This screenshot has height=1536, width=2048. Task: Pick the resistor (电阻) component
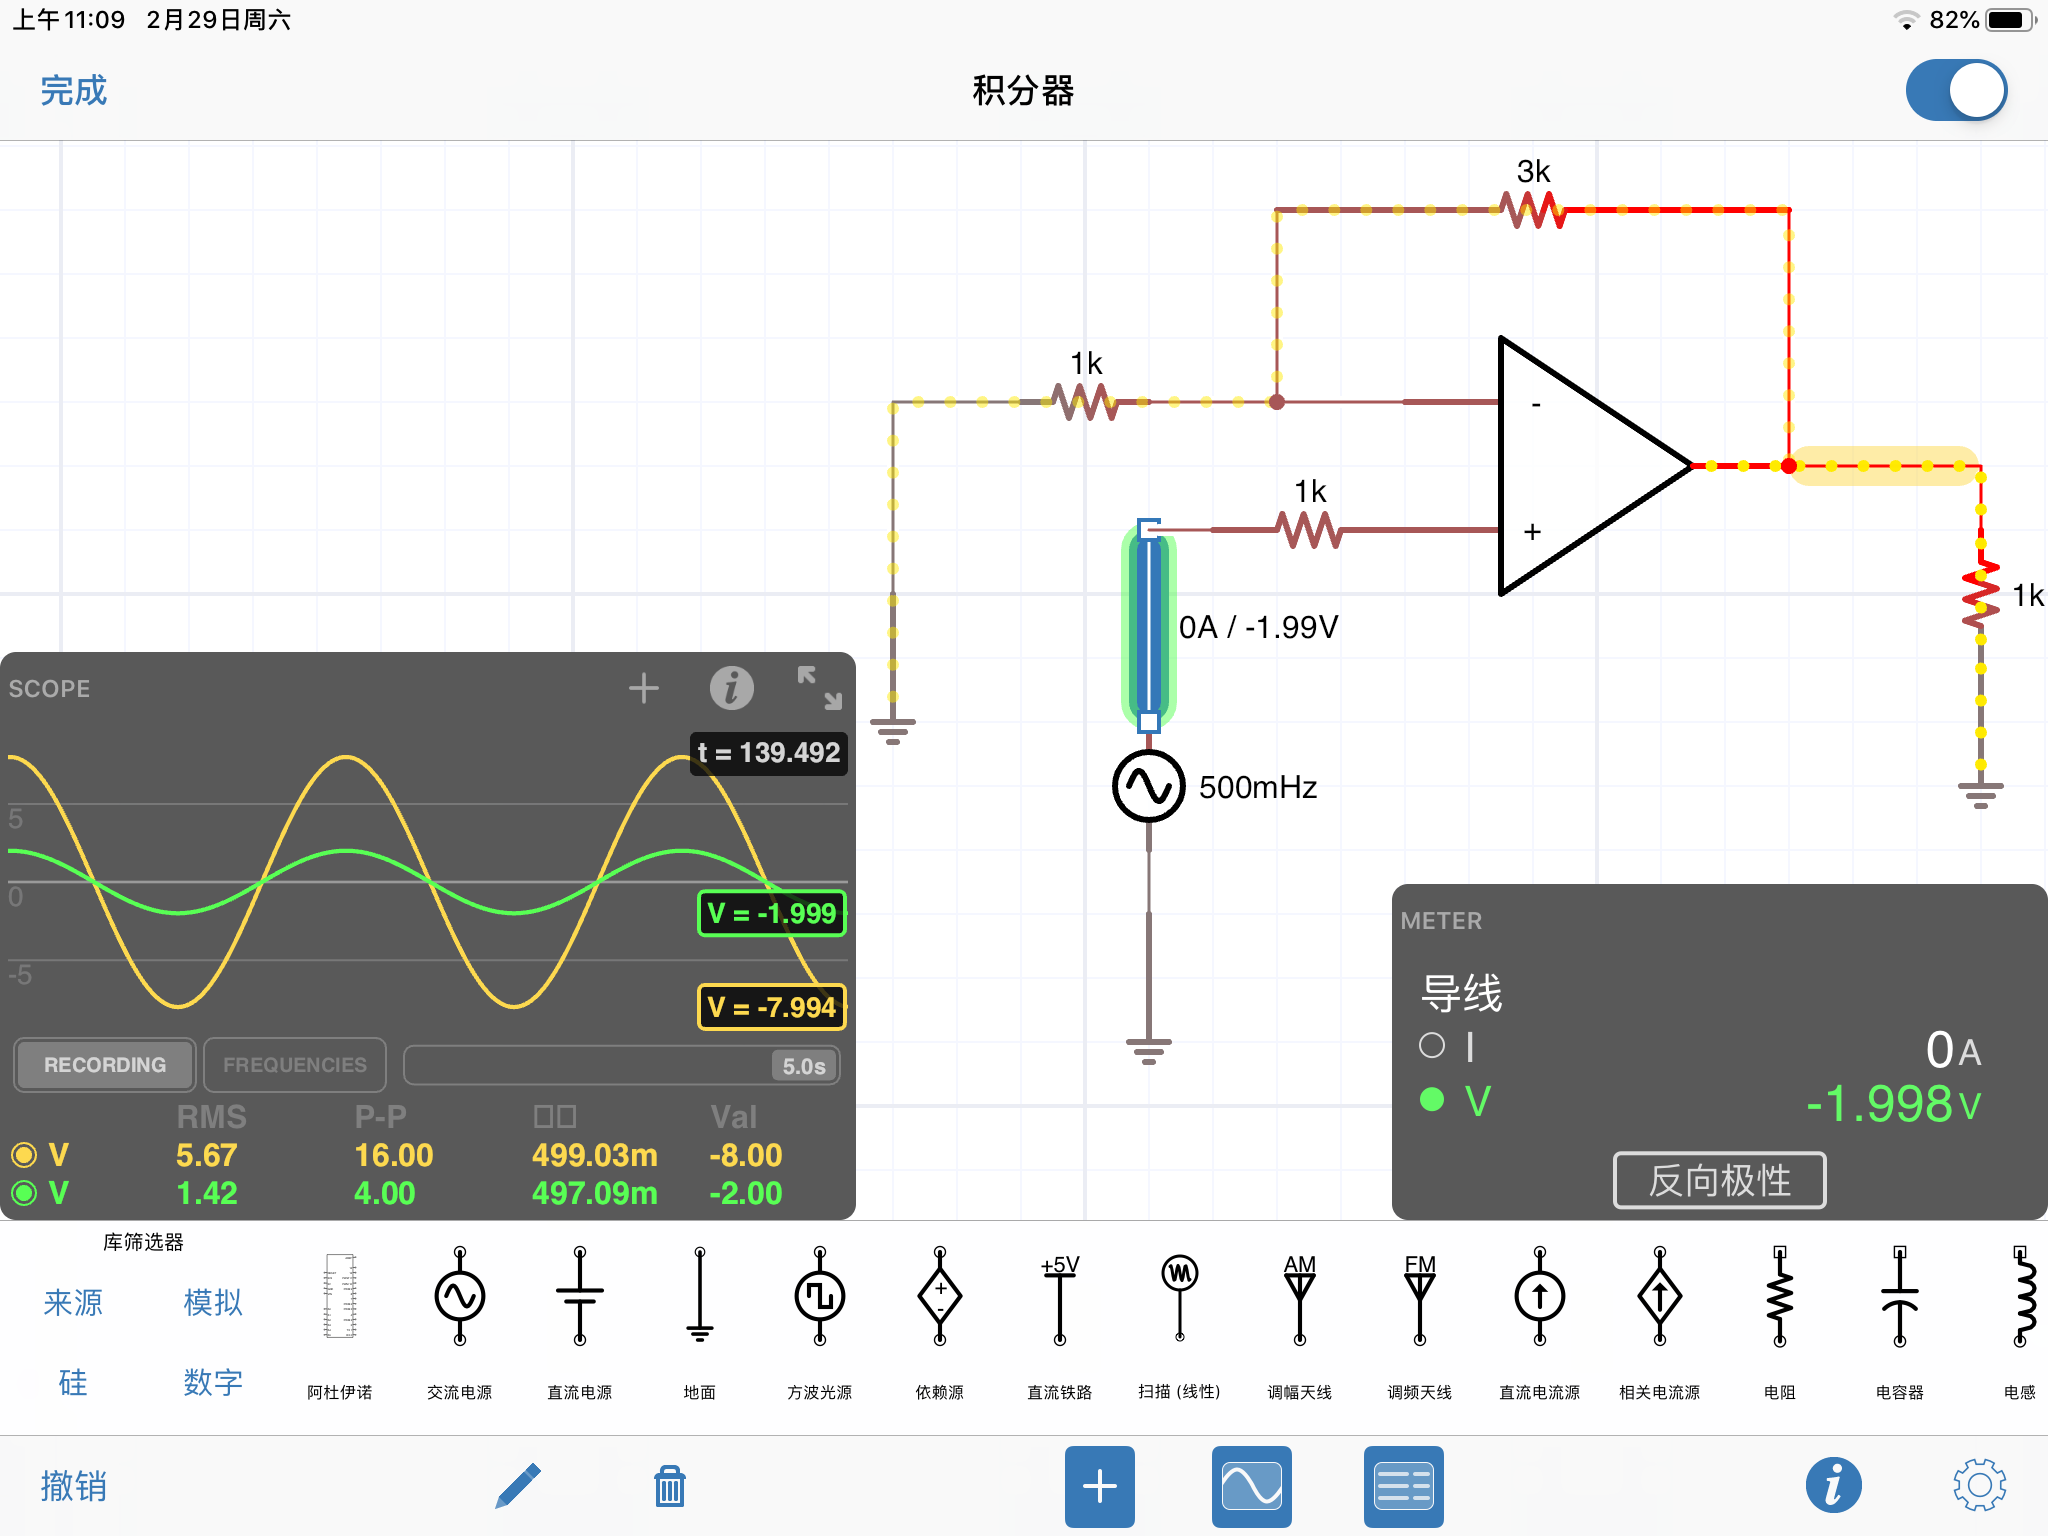[x=1779, y=1298]
